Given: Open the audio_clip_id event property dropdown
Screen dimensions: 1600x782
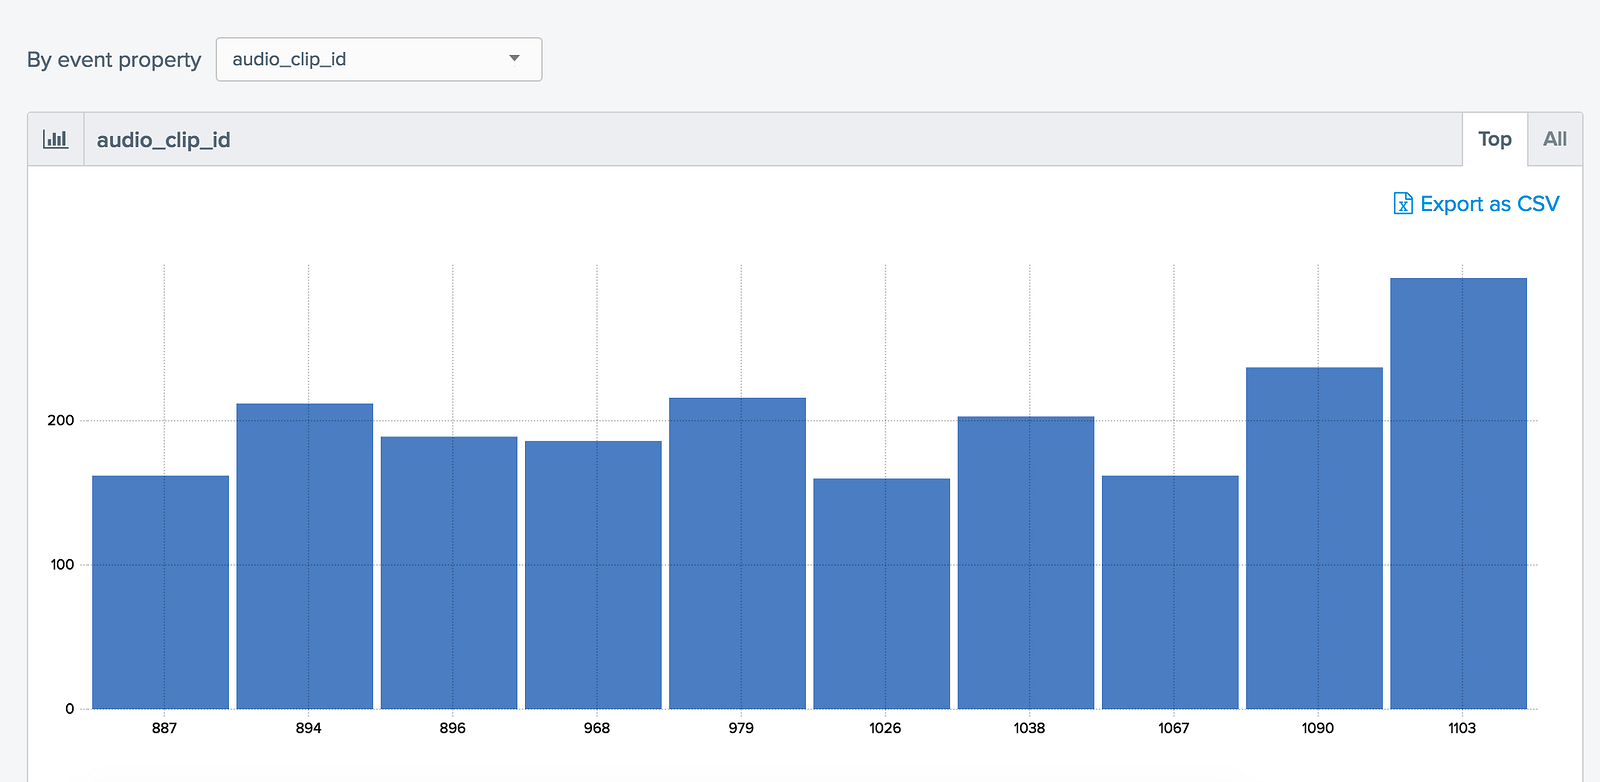Looking at the screenshot, I should pyautogui.click(x=379, y=59).
